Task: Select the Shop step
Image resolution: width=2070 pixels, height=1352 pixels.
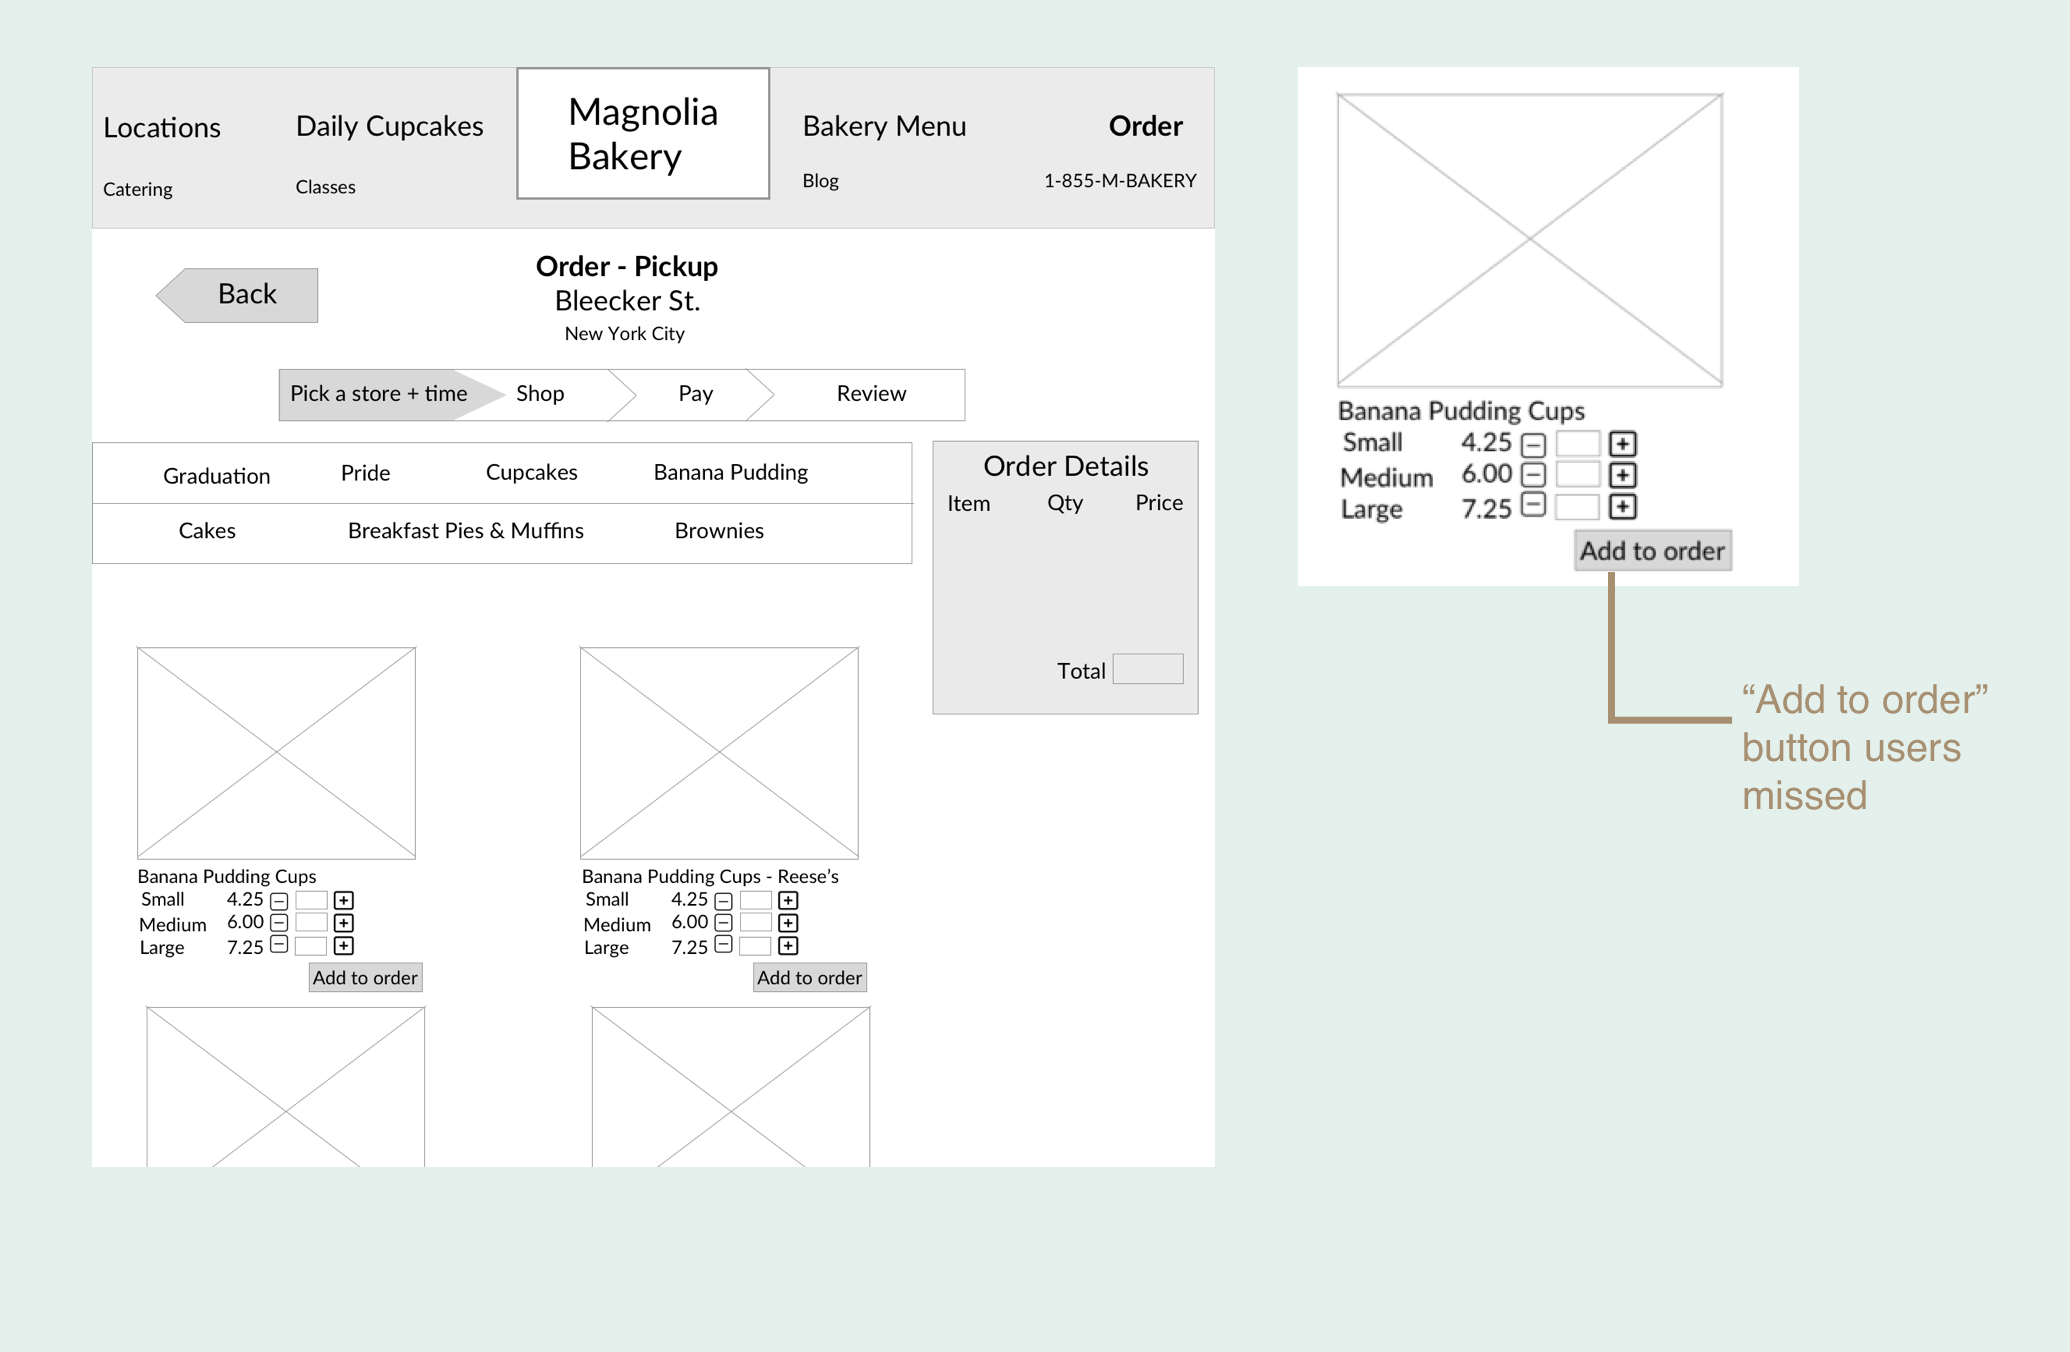Action: coord(540,394)
